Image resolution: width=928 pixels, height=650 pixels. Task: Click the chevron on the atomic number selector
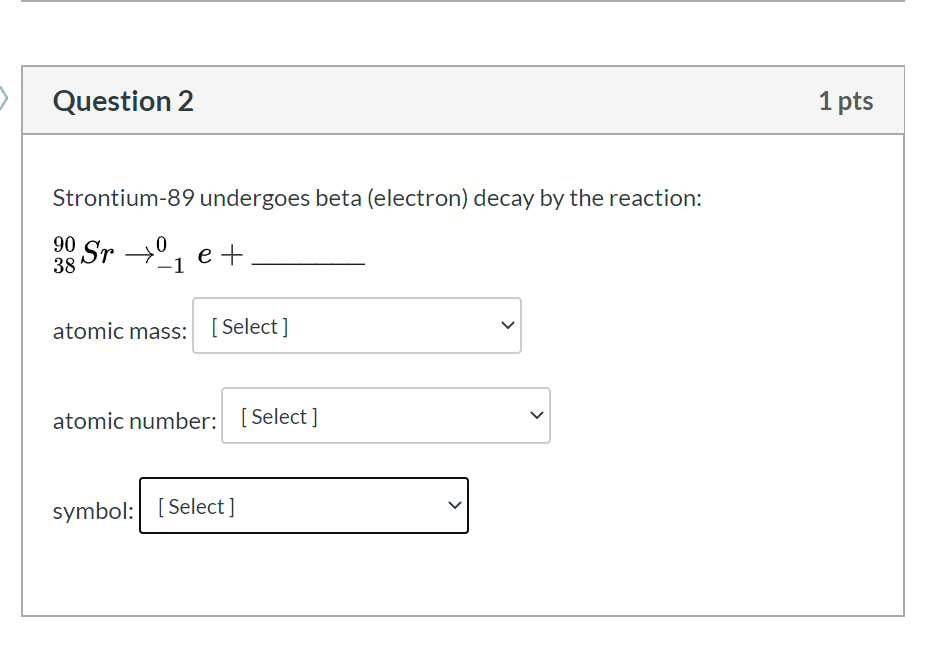coord(536,415)
